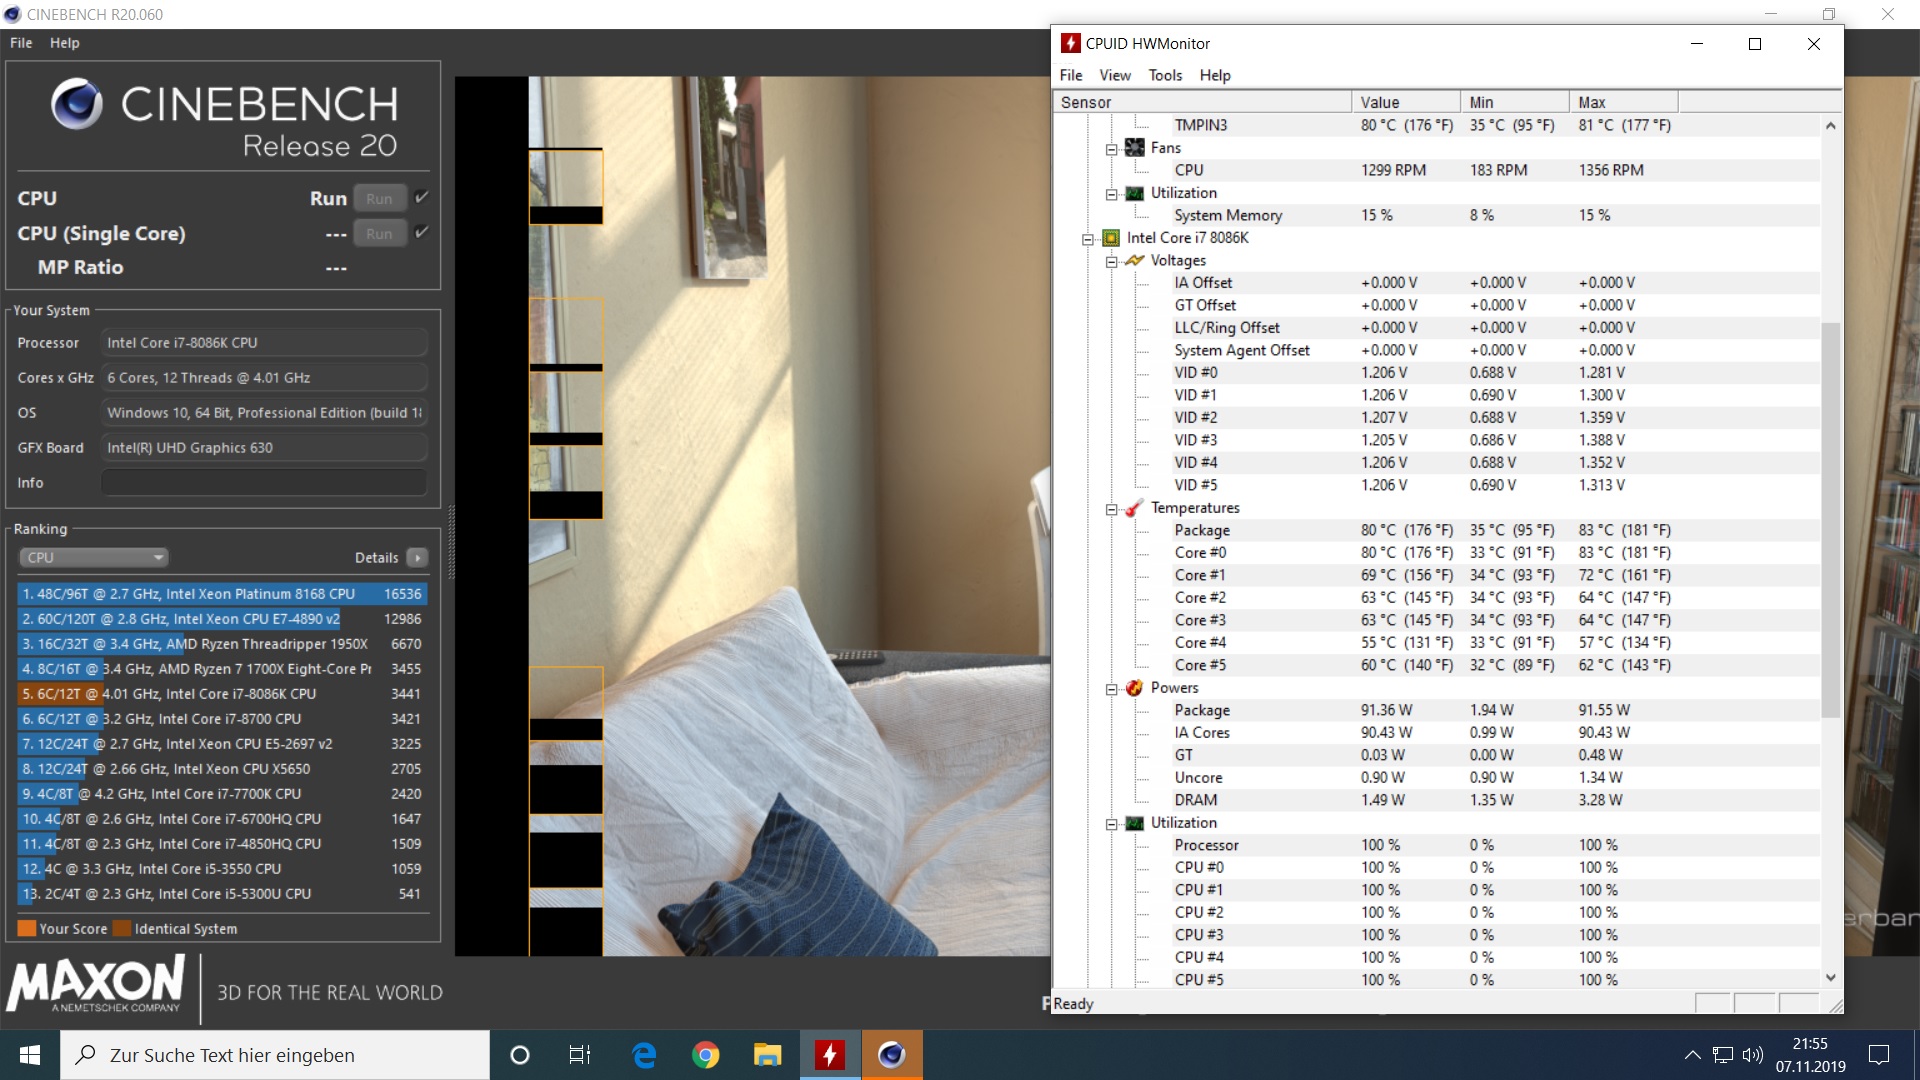The height and width of the screenshot is (1080, 1920).
Task: Open Microsoft Edge from the taskbar
Action: coord(644,1055)
